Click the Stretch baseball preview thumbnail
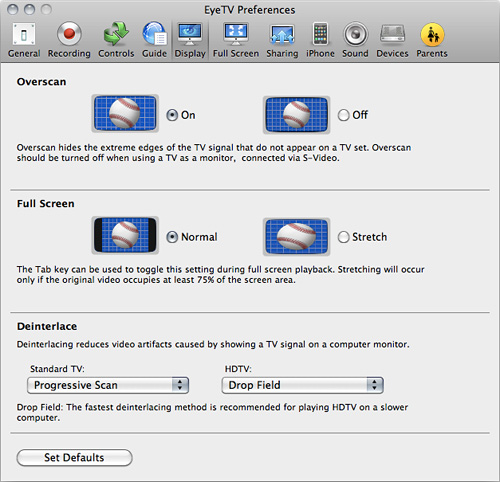Viewport: 500px width, 482px height. pos(296,236)
